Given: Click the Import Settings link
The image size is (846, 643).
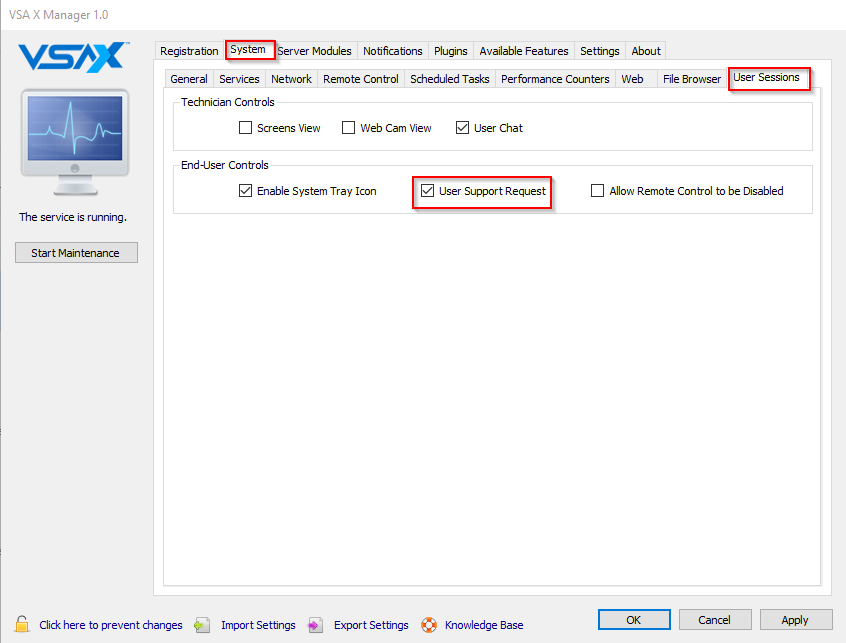Looking at the screenshot, I should click(258, 625).
